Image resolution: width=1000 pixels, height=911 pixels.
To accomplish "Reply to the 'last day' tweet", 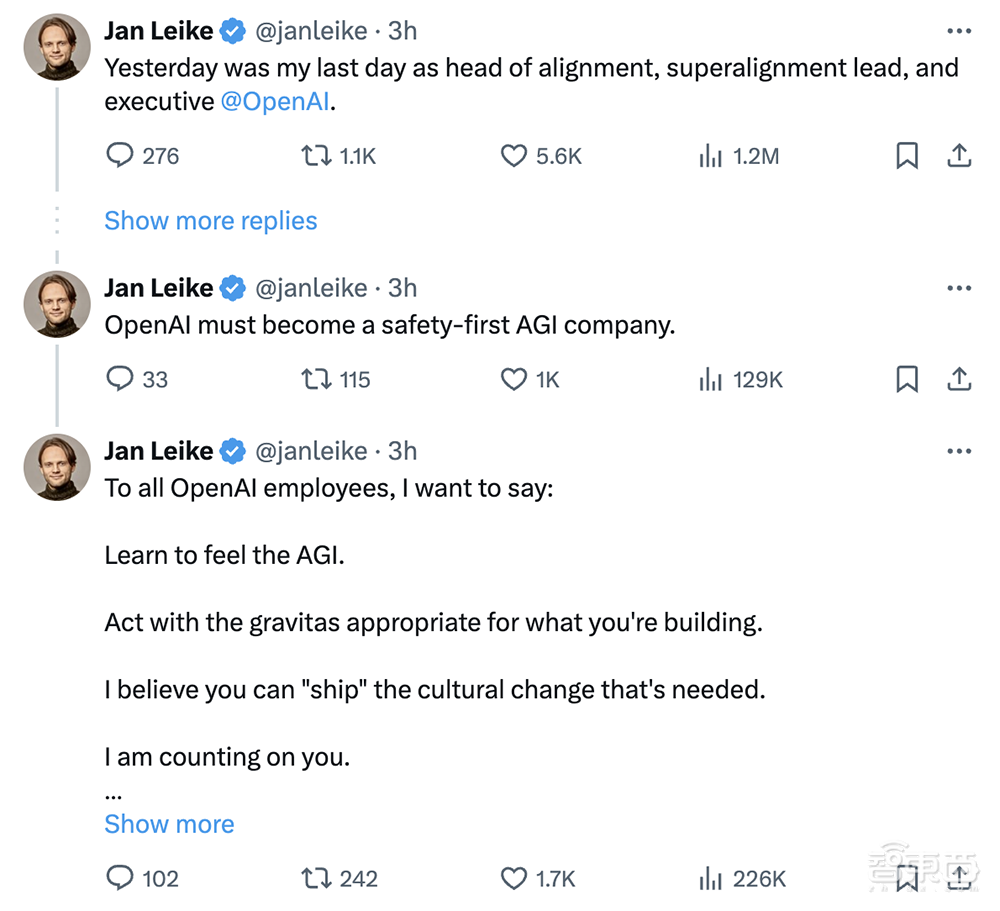I will coord(120,156).
